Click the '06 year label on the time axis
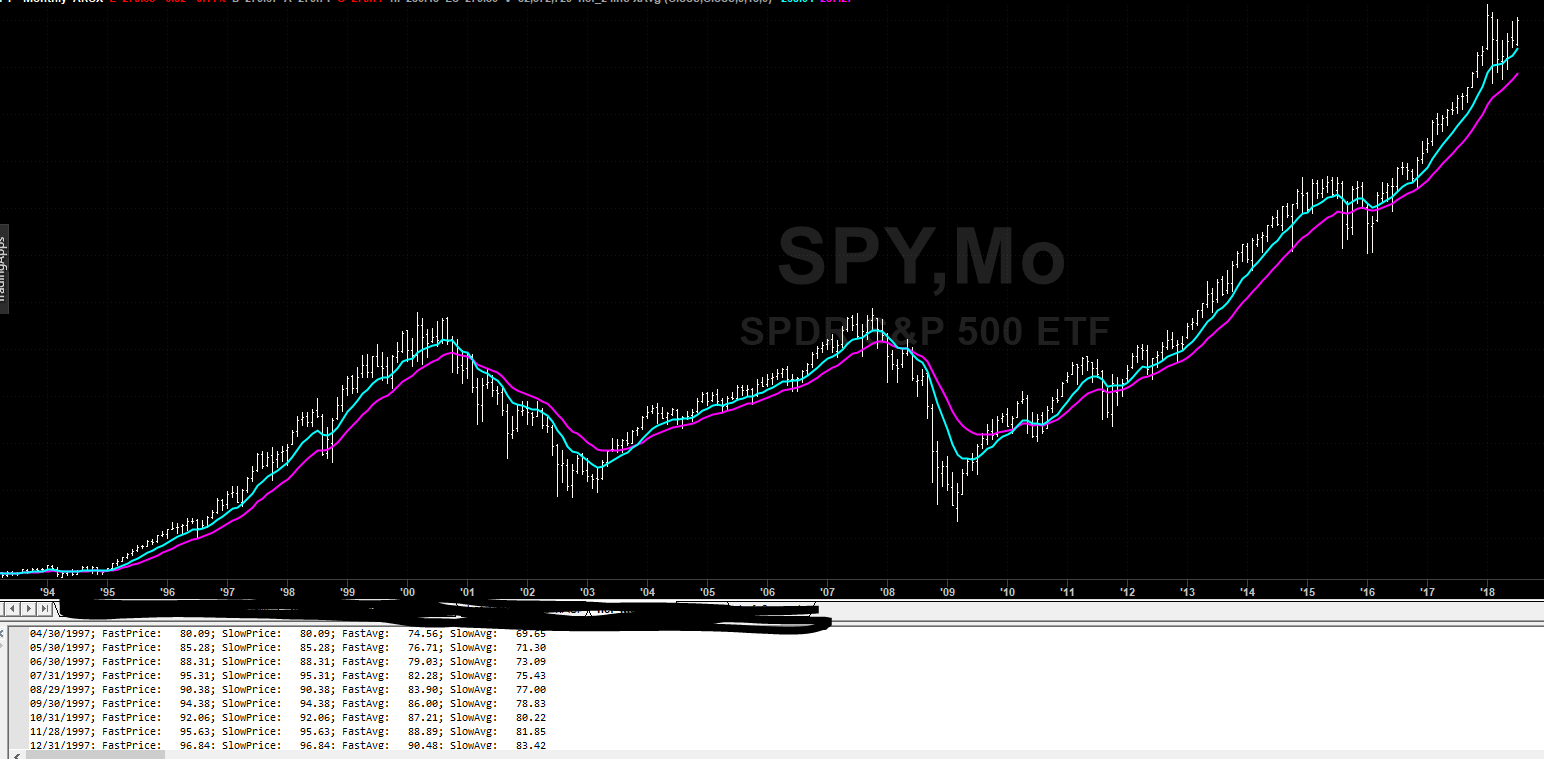Image resolution: width=1544 pixels, height=759 pixels. [767, 591]
